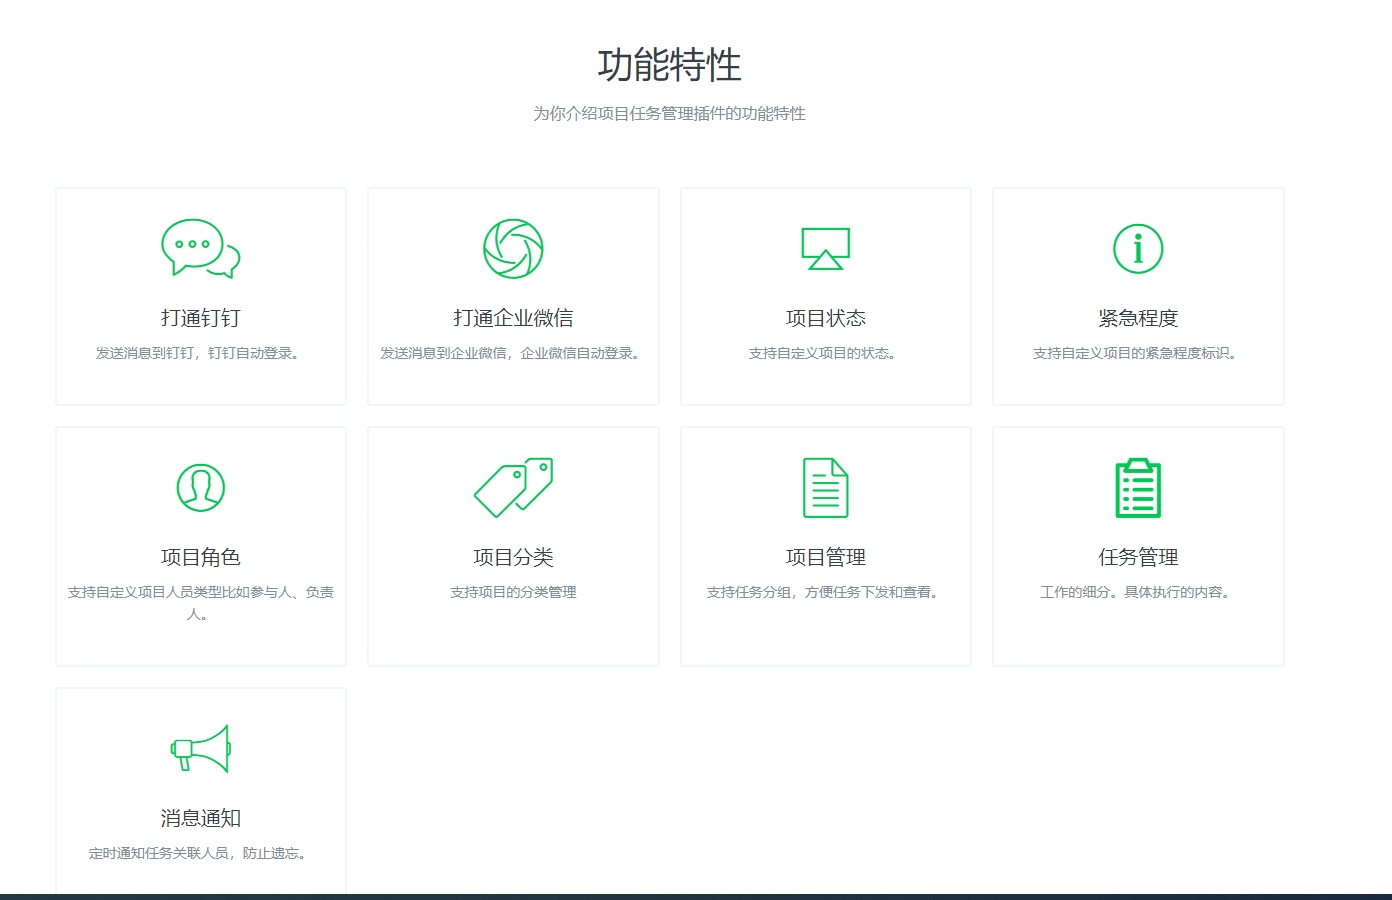This screenshot has width=1392, height=900.
Task: Click the 项目管理 feature card
Action: click(x=825, y=546)
